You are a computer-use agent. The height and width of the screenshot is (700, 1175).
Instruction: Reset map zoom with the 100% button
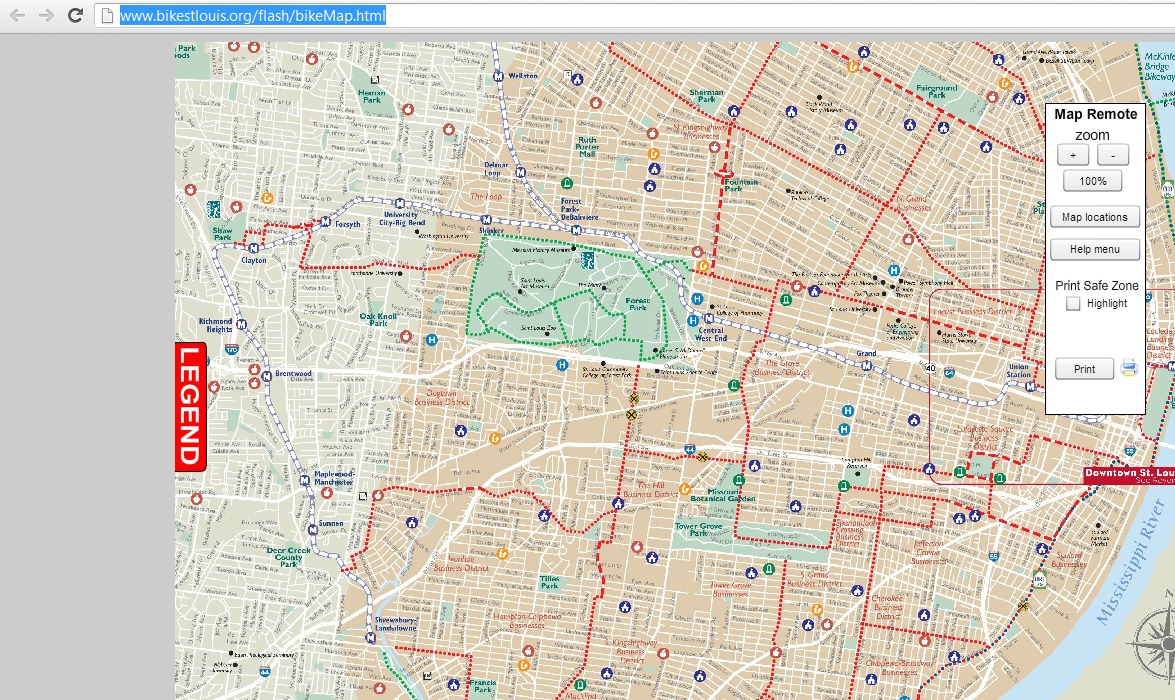tap(1092, 180)
